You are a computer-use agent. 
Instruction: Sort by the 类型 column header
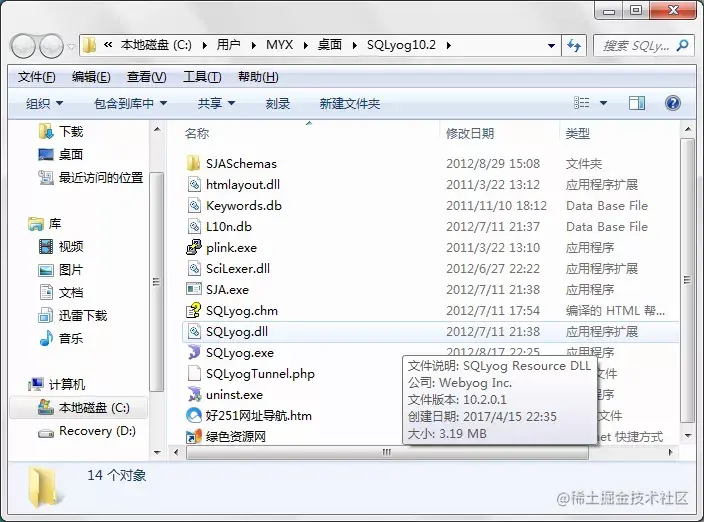pos(577,133)
